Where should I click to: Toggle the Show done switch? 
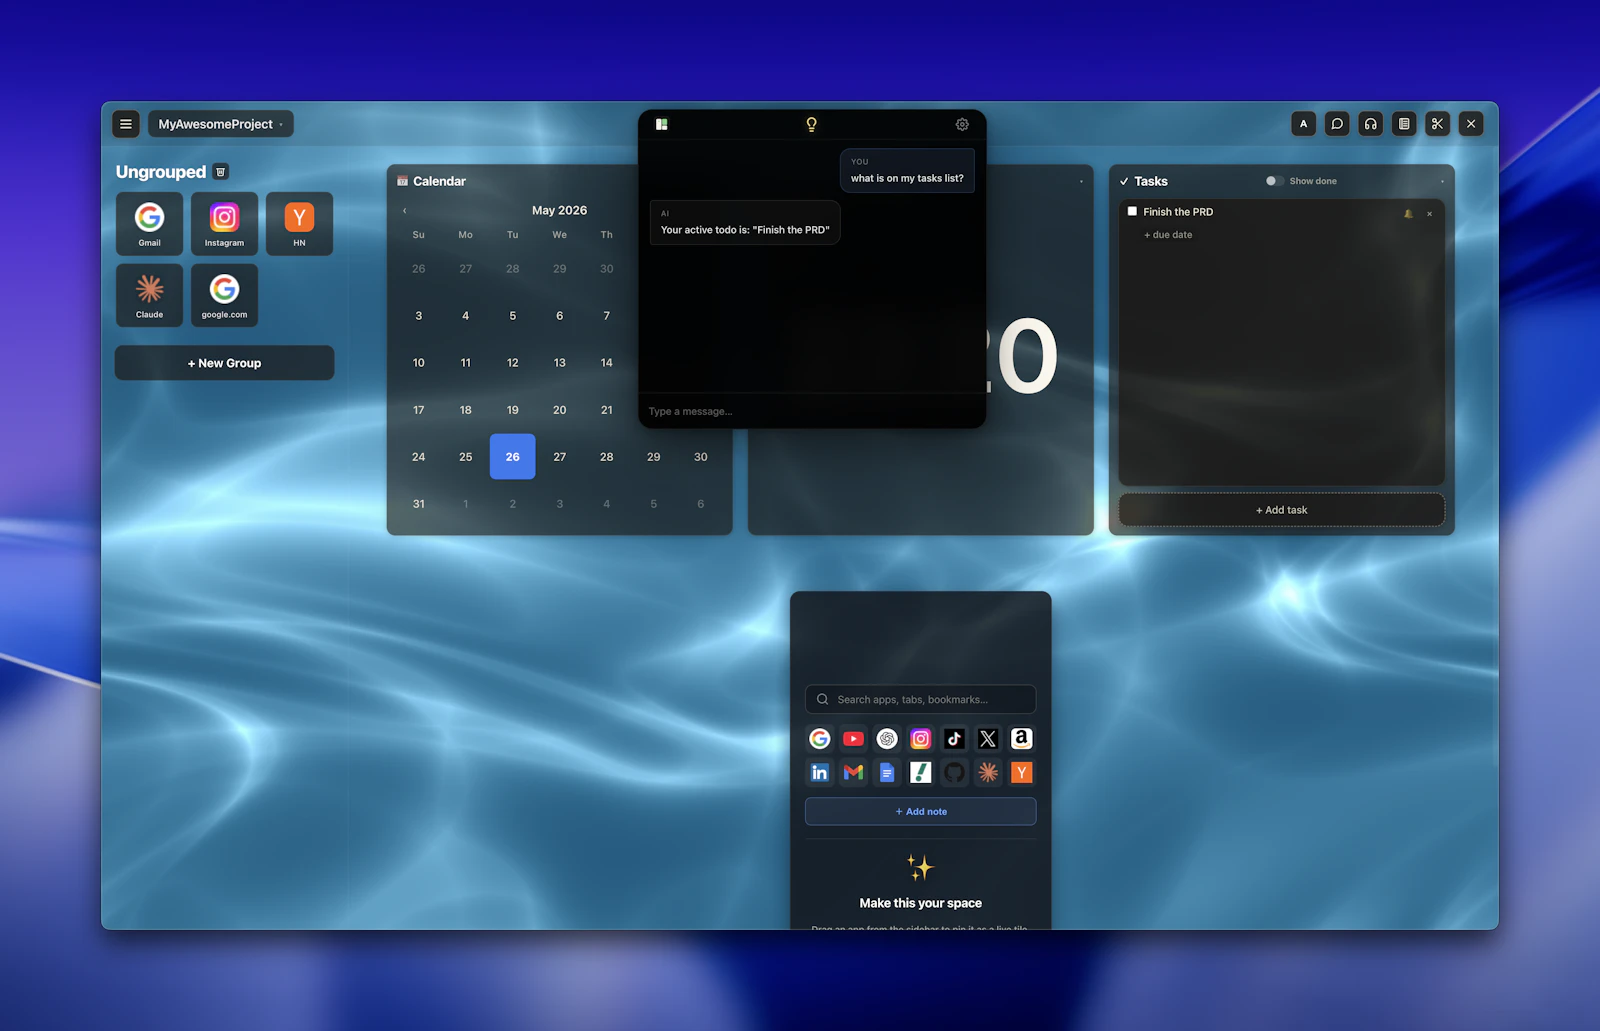coord(1274,181)
